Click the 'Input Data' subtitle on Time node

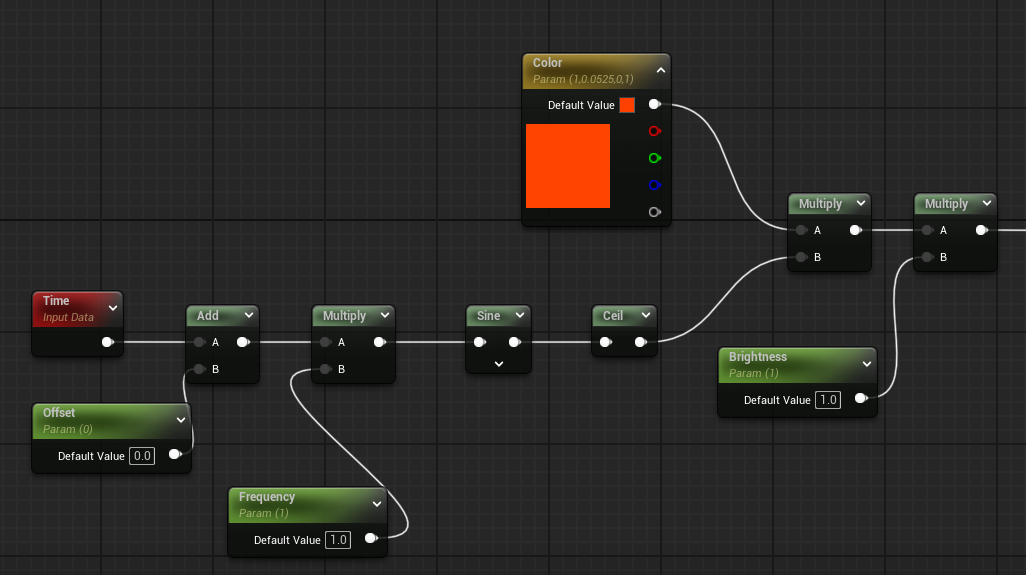coord(68,317)
